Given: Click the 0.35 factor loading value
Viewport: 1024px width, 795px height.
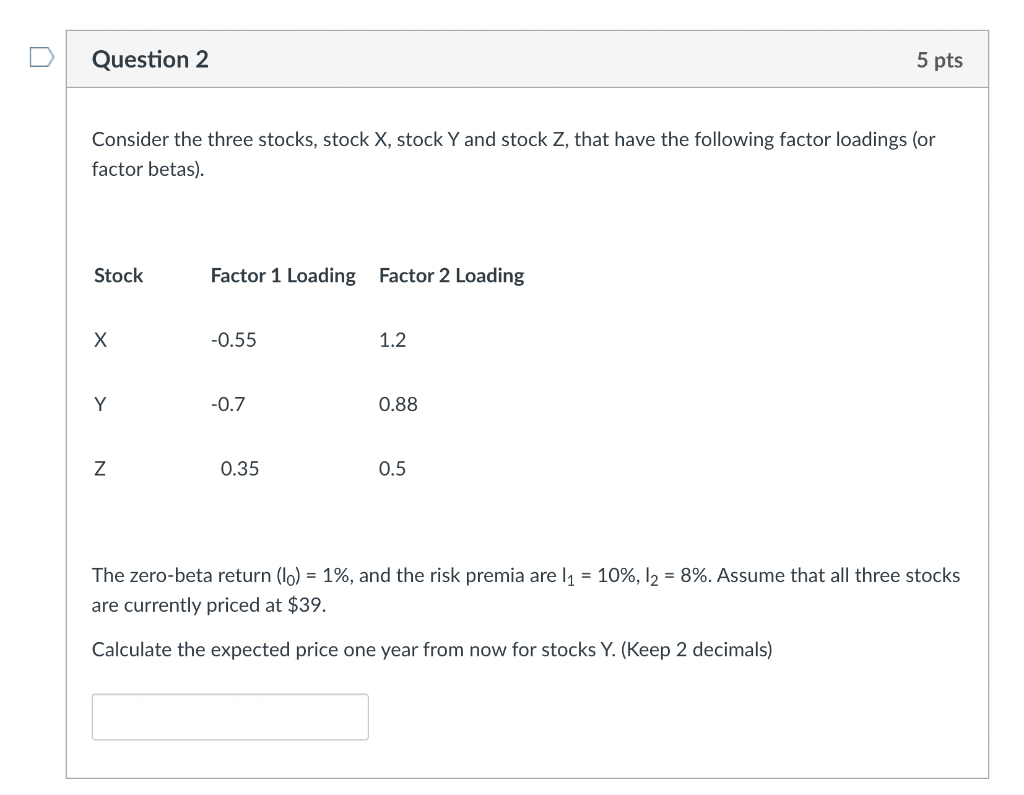Looking at the screenshot, I should pyautogui.click(x=240, y=468).
